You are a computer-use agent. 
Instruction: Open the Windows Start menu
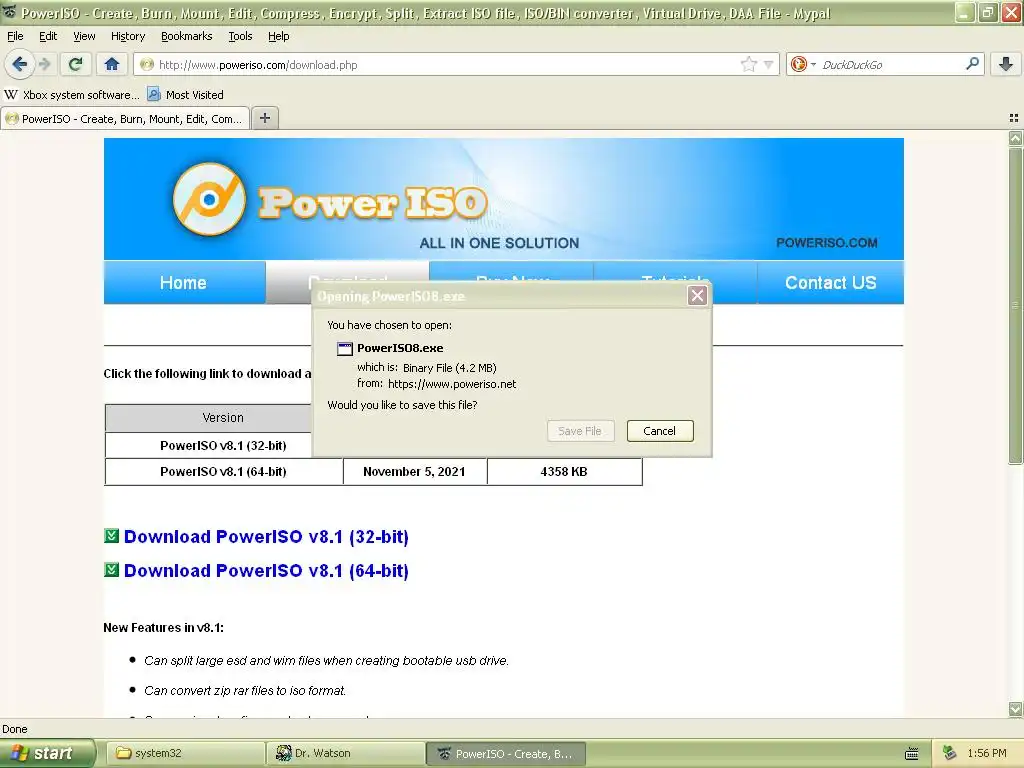pyautogui.click(x=46, y=754)
